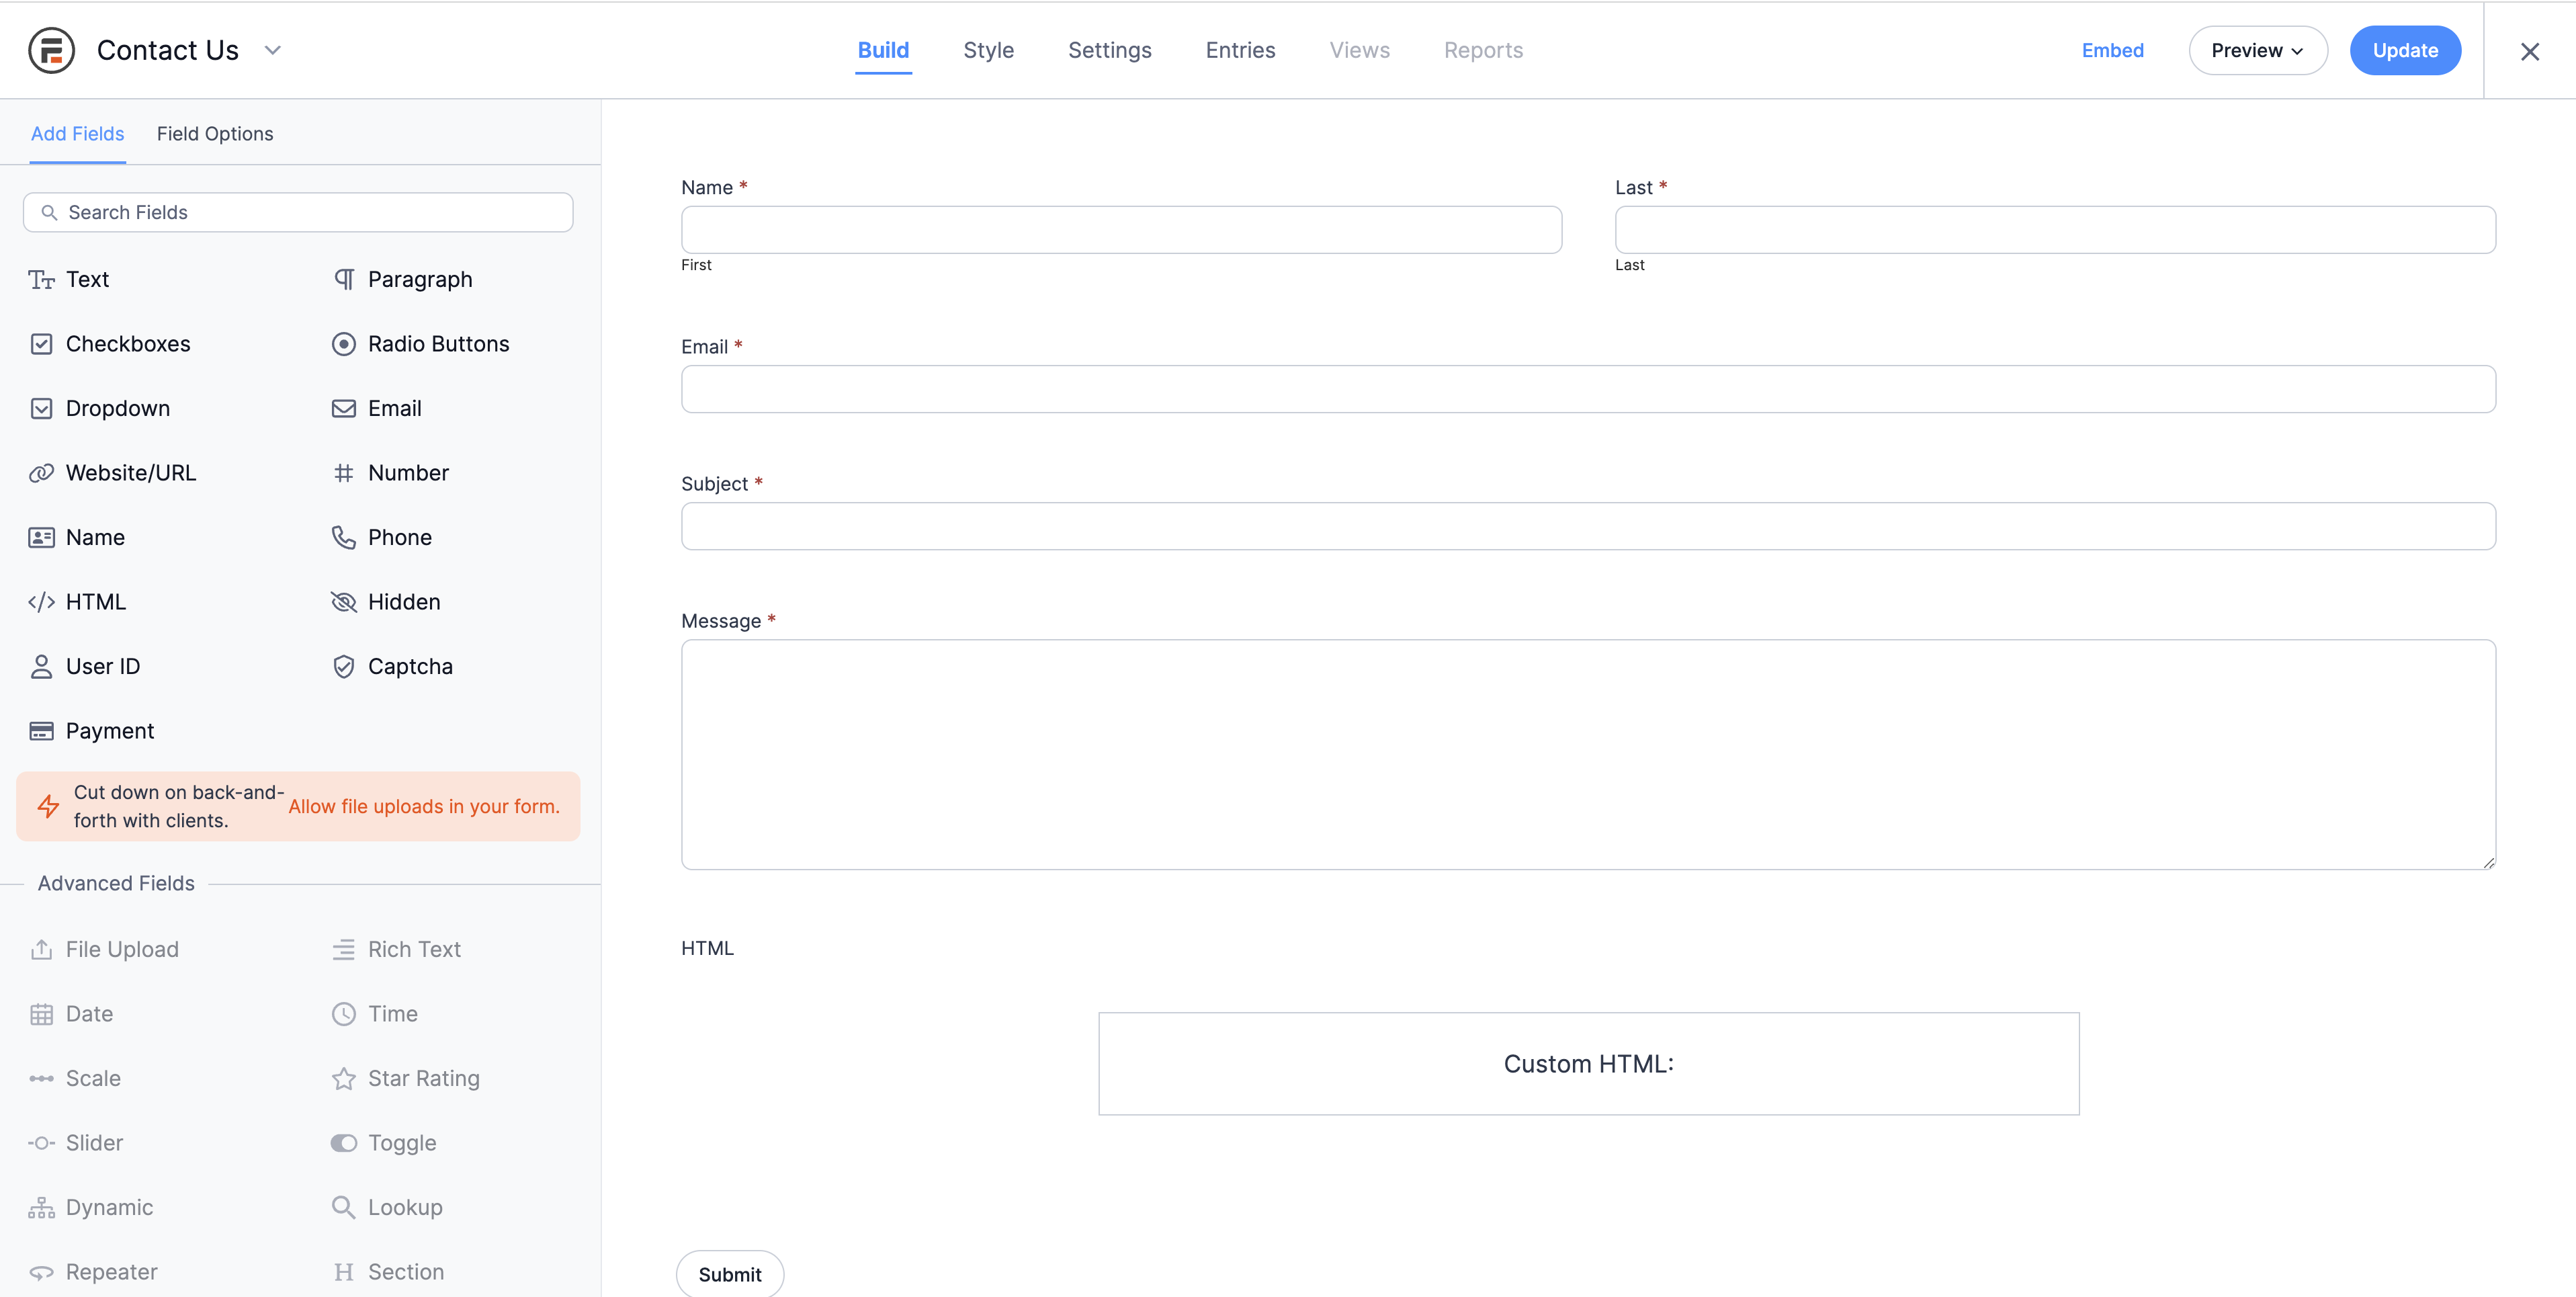Add the Toggle advanced field

point(401,1143)
